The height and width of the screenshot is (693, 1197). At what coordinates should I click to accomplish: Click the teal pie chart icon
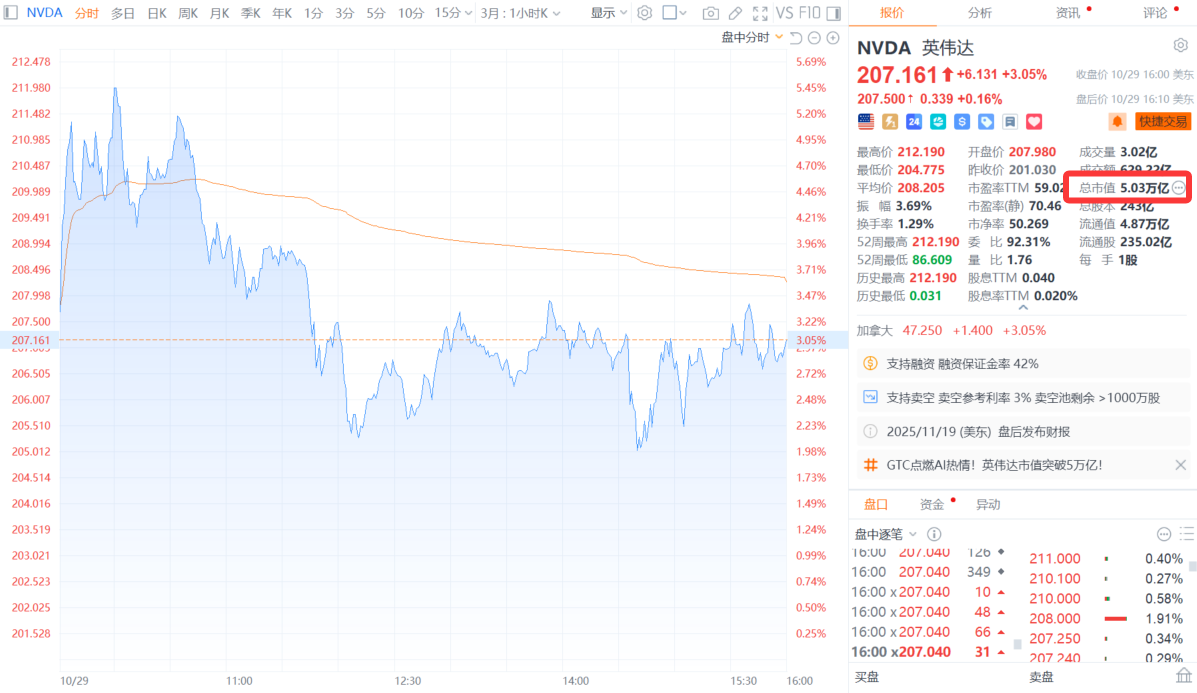tap(938, 121)
